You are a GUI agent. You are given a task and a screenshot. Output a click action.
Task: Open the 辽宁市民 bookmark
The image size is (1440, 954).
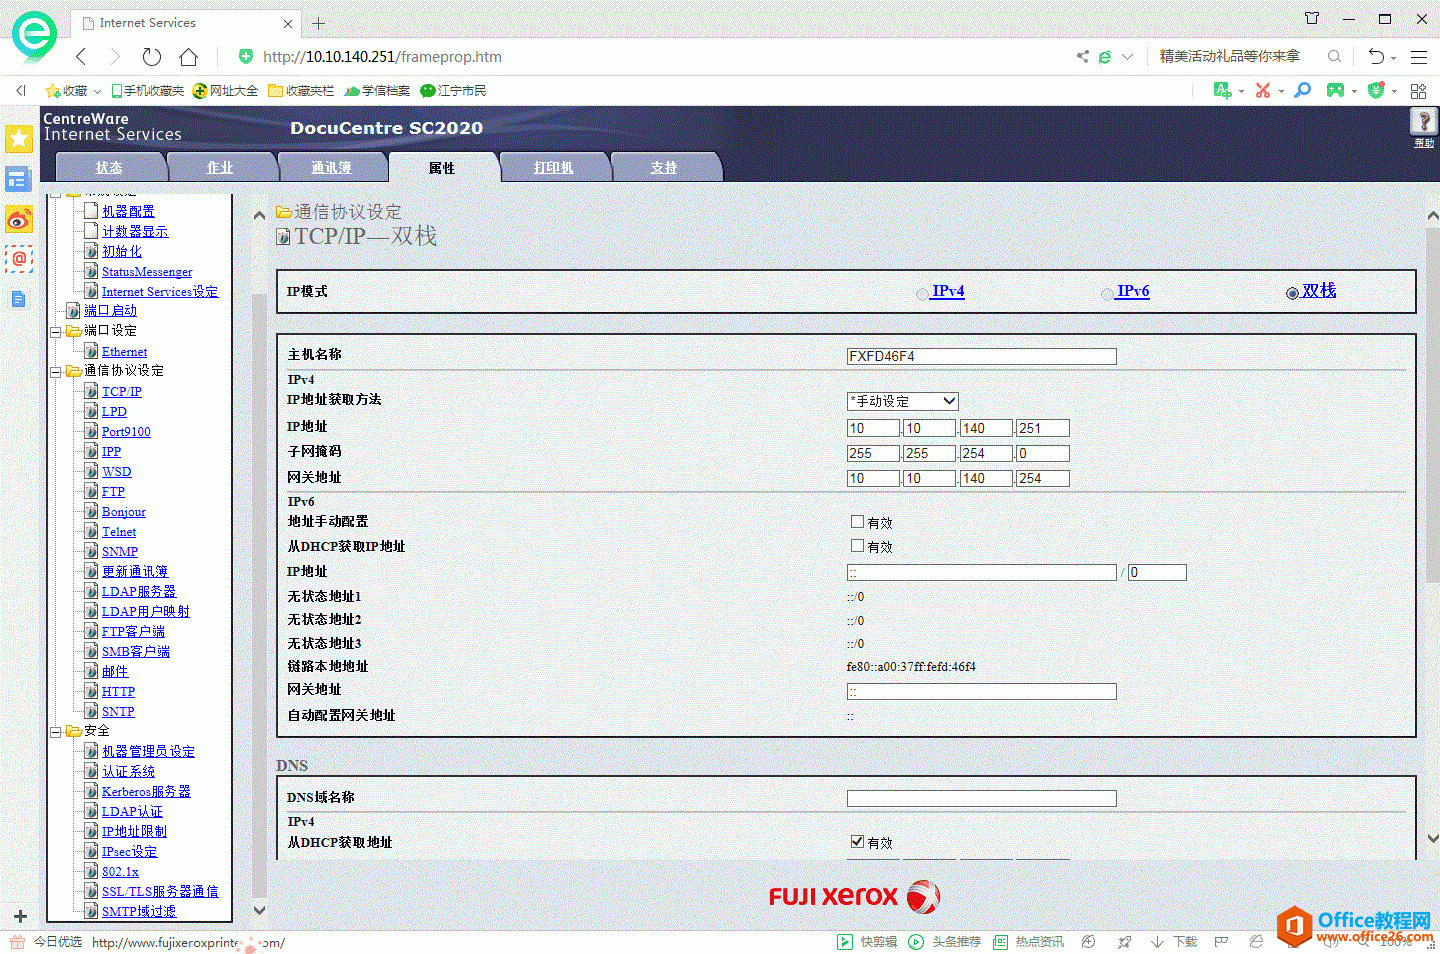click(x=453, y=91)
